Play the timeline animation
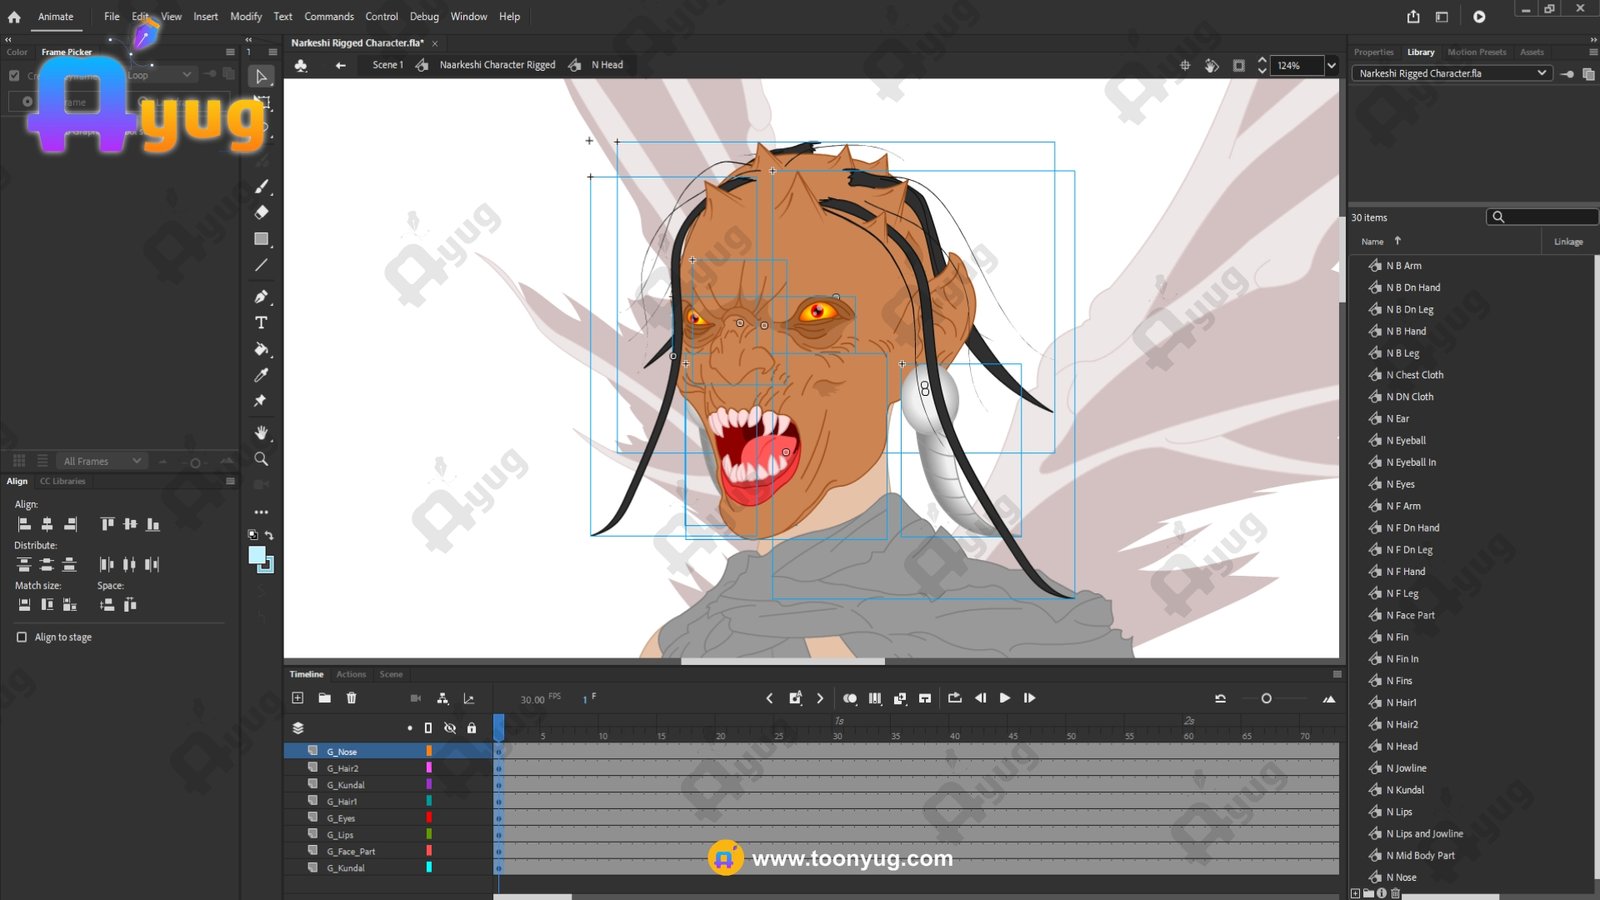 (x=1004, y=698)
